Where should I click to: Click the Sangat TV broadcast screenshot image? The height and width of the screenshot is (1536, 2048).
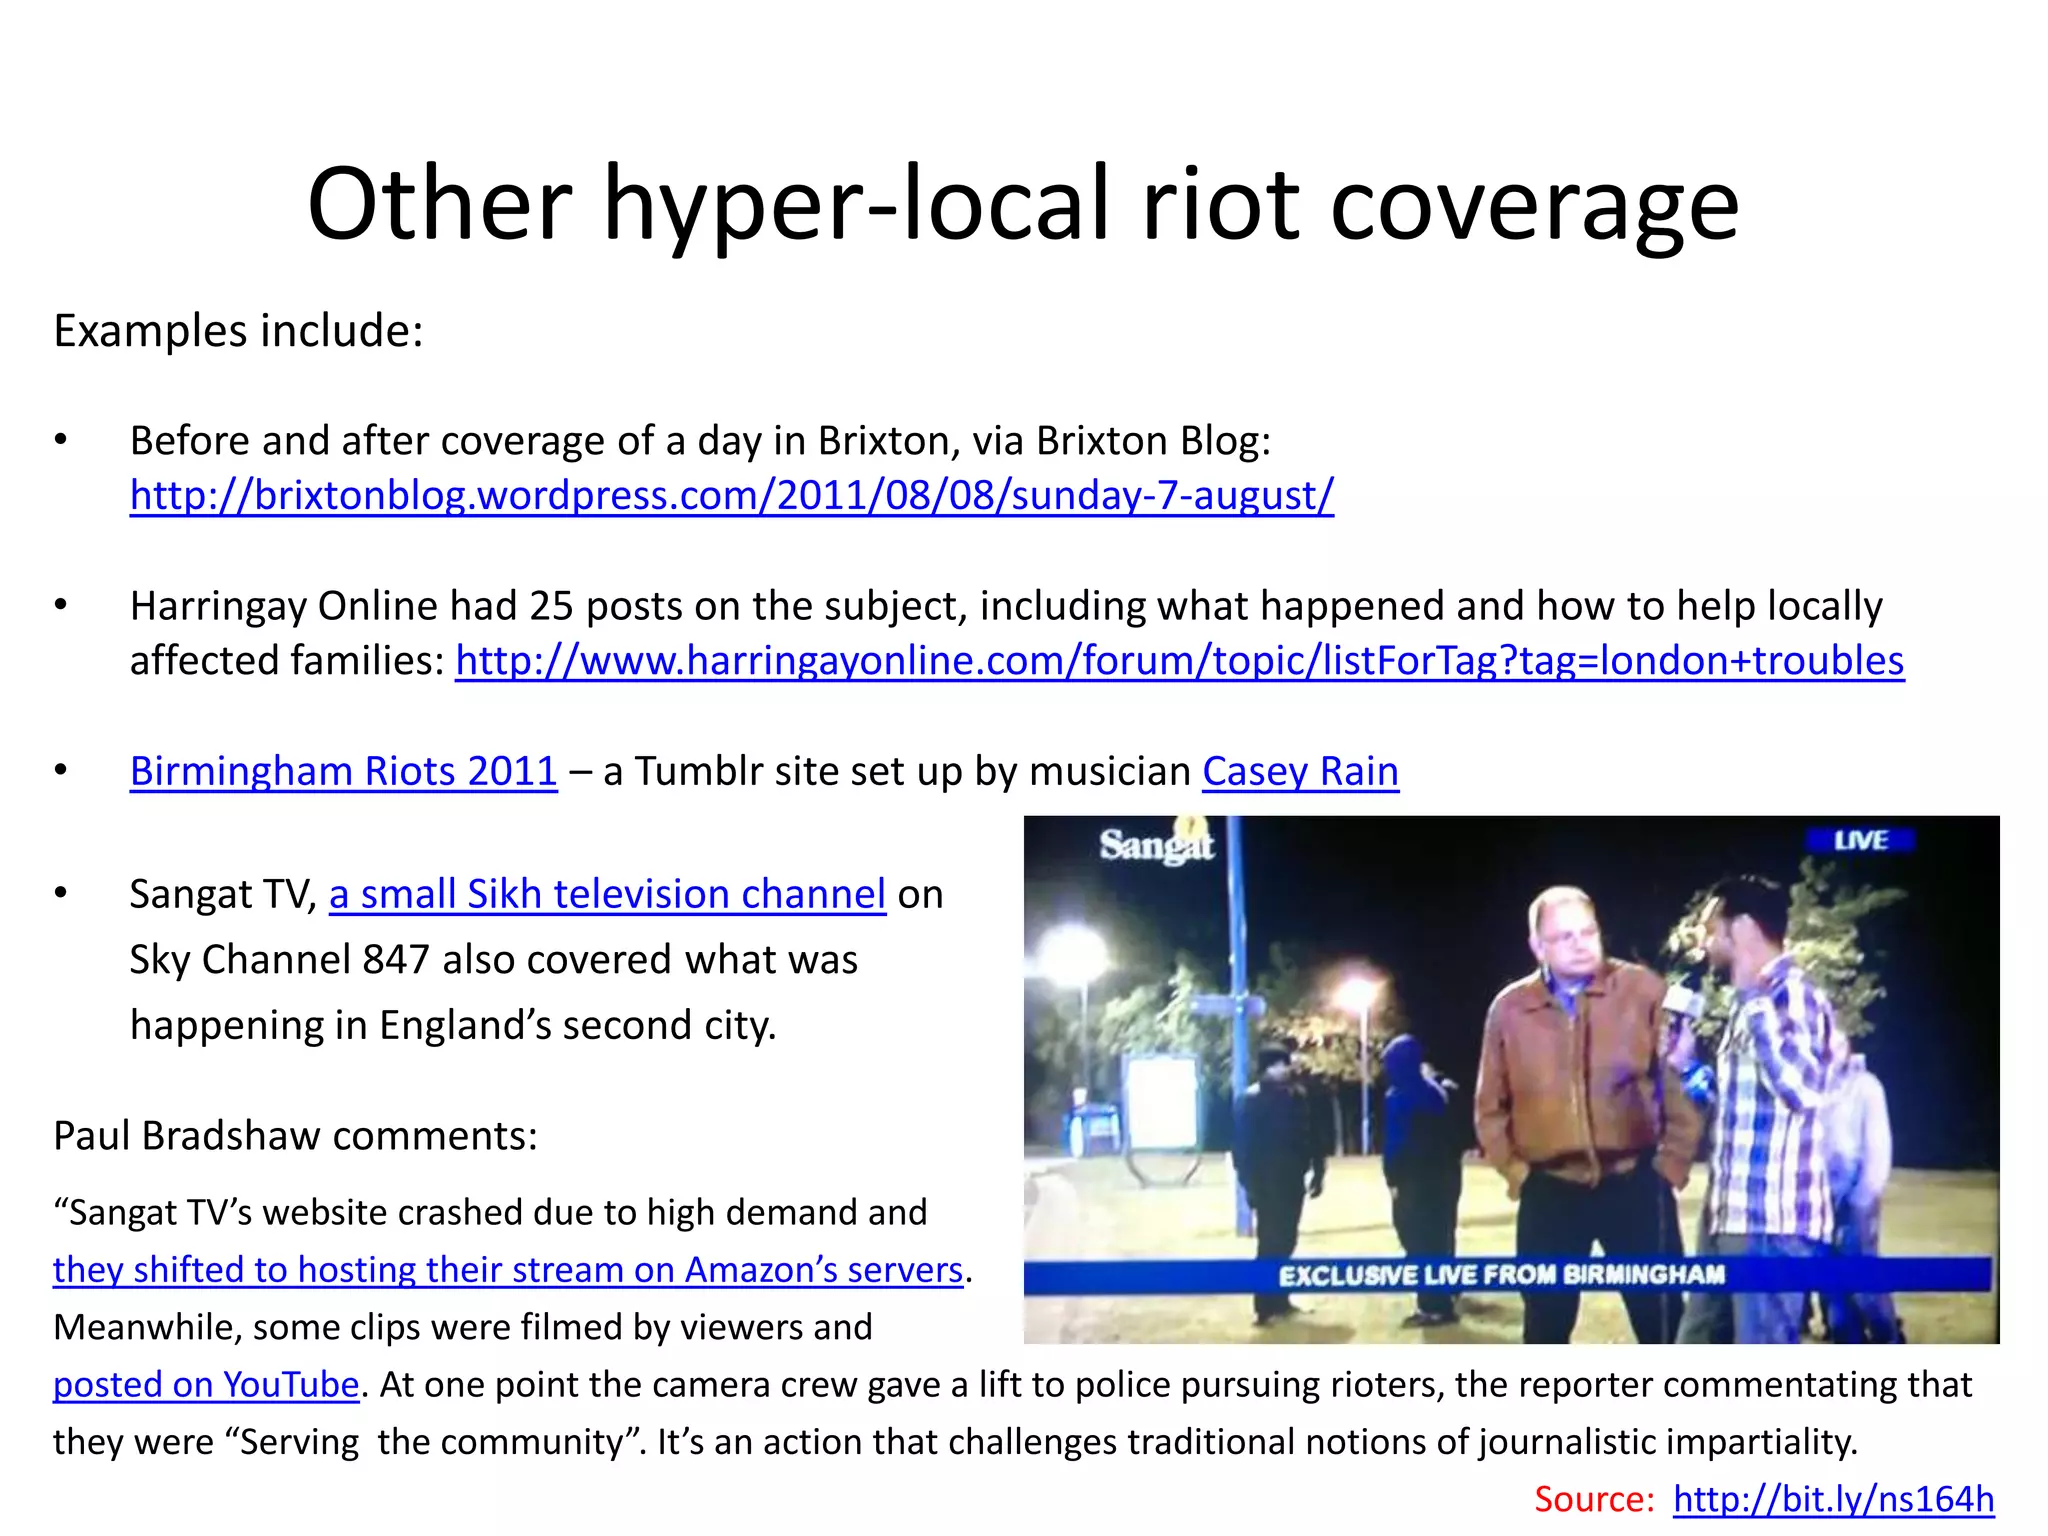click(x=1511, y=1080)
